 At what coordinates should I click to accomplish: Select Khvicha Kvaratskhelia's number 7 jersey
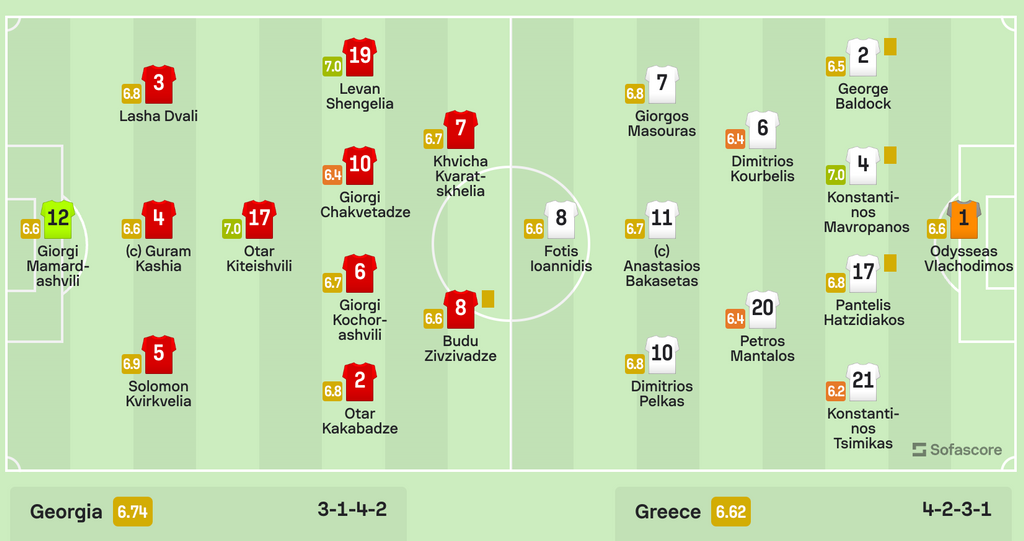[460, 130]
